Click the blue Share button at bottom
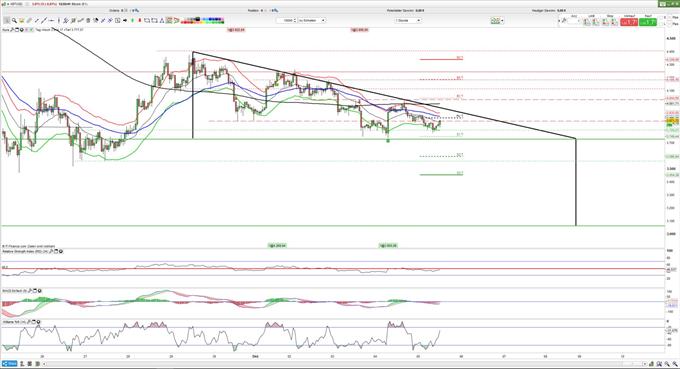 coord(10,363)
